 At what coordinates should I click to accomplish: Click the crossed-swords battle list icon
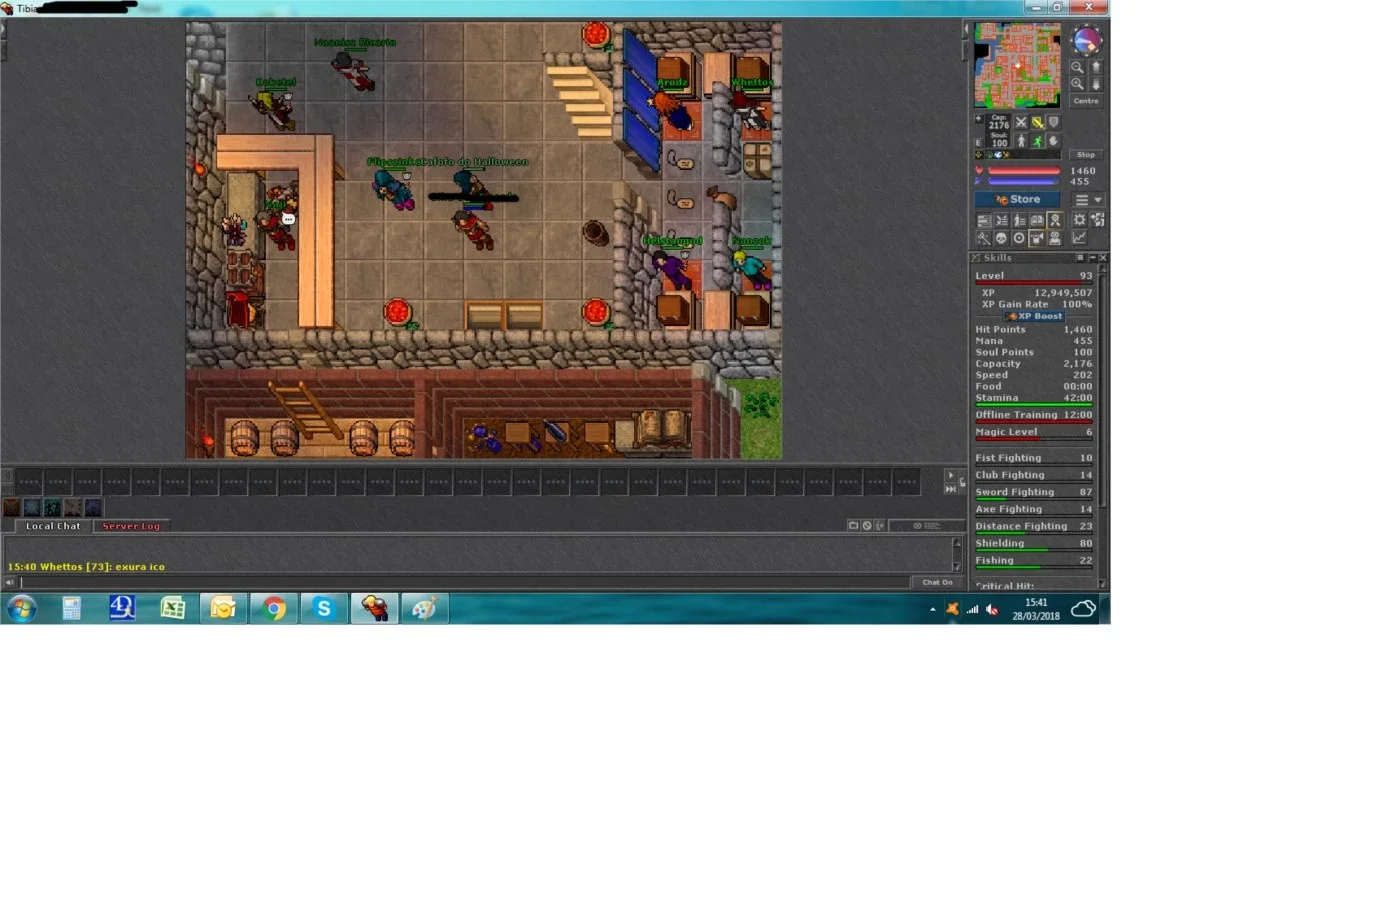tap(1002, 220)
